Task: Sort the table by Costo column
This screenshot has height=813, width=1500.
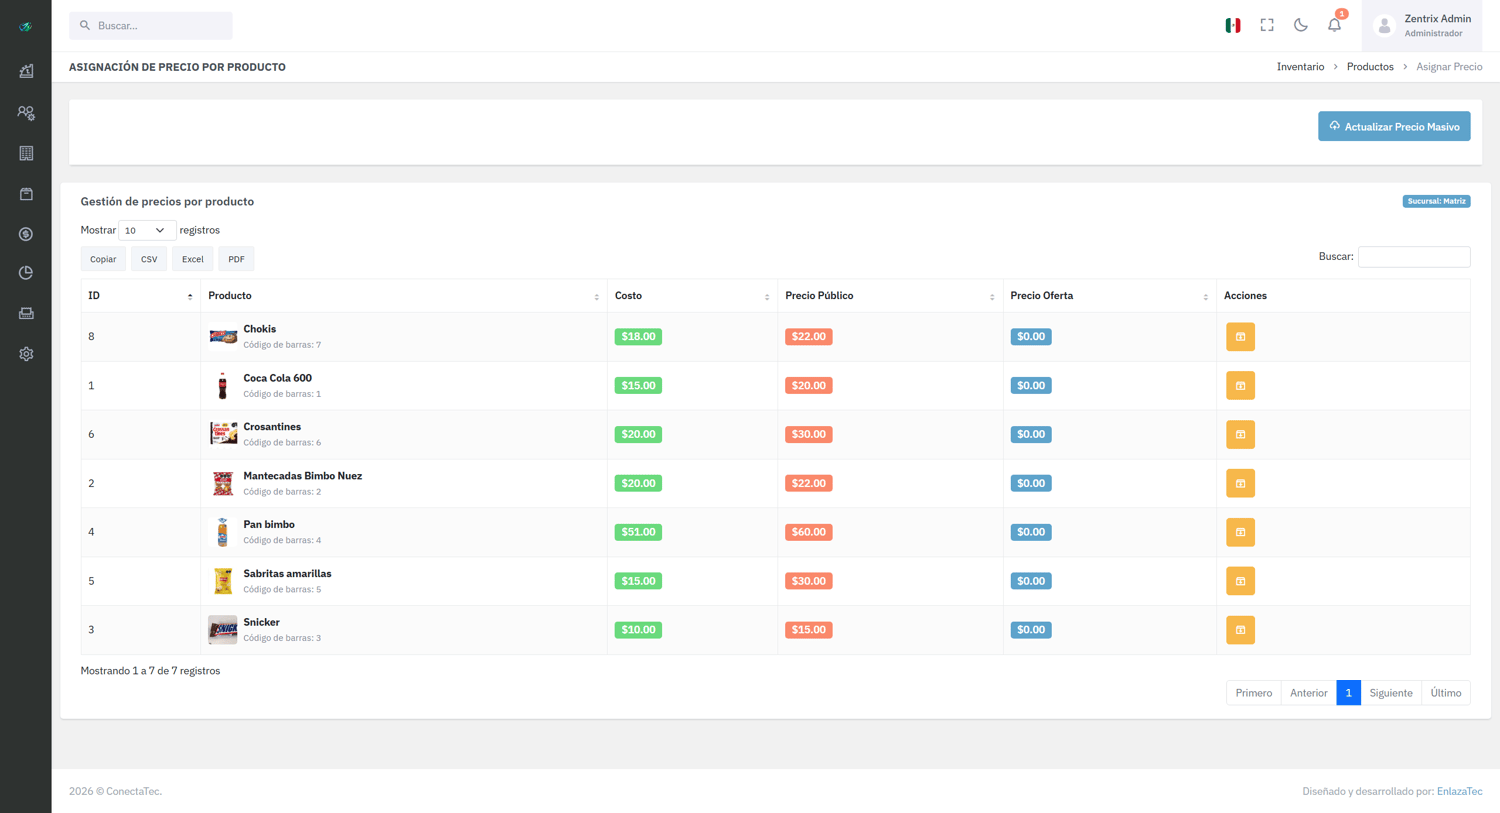Action: pyautogui.click(x=692, y=296)
